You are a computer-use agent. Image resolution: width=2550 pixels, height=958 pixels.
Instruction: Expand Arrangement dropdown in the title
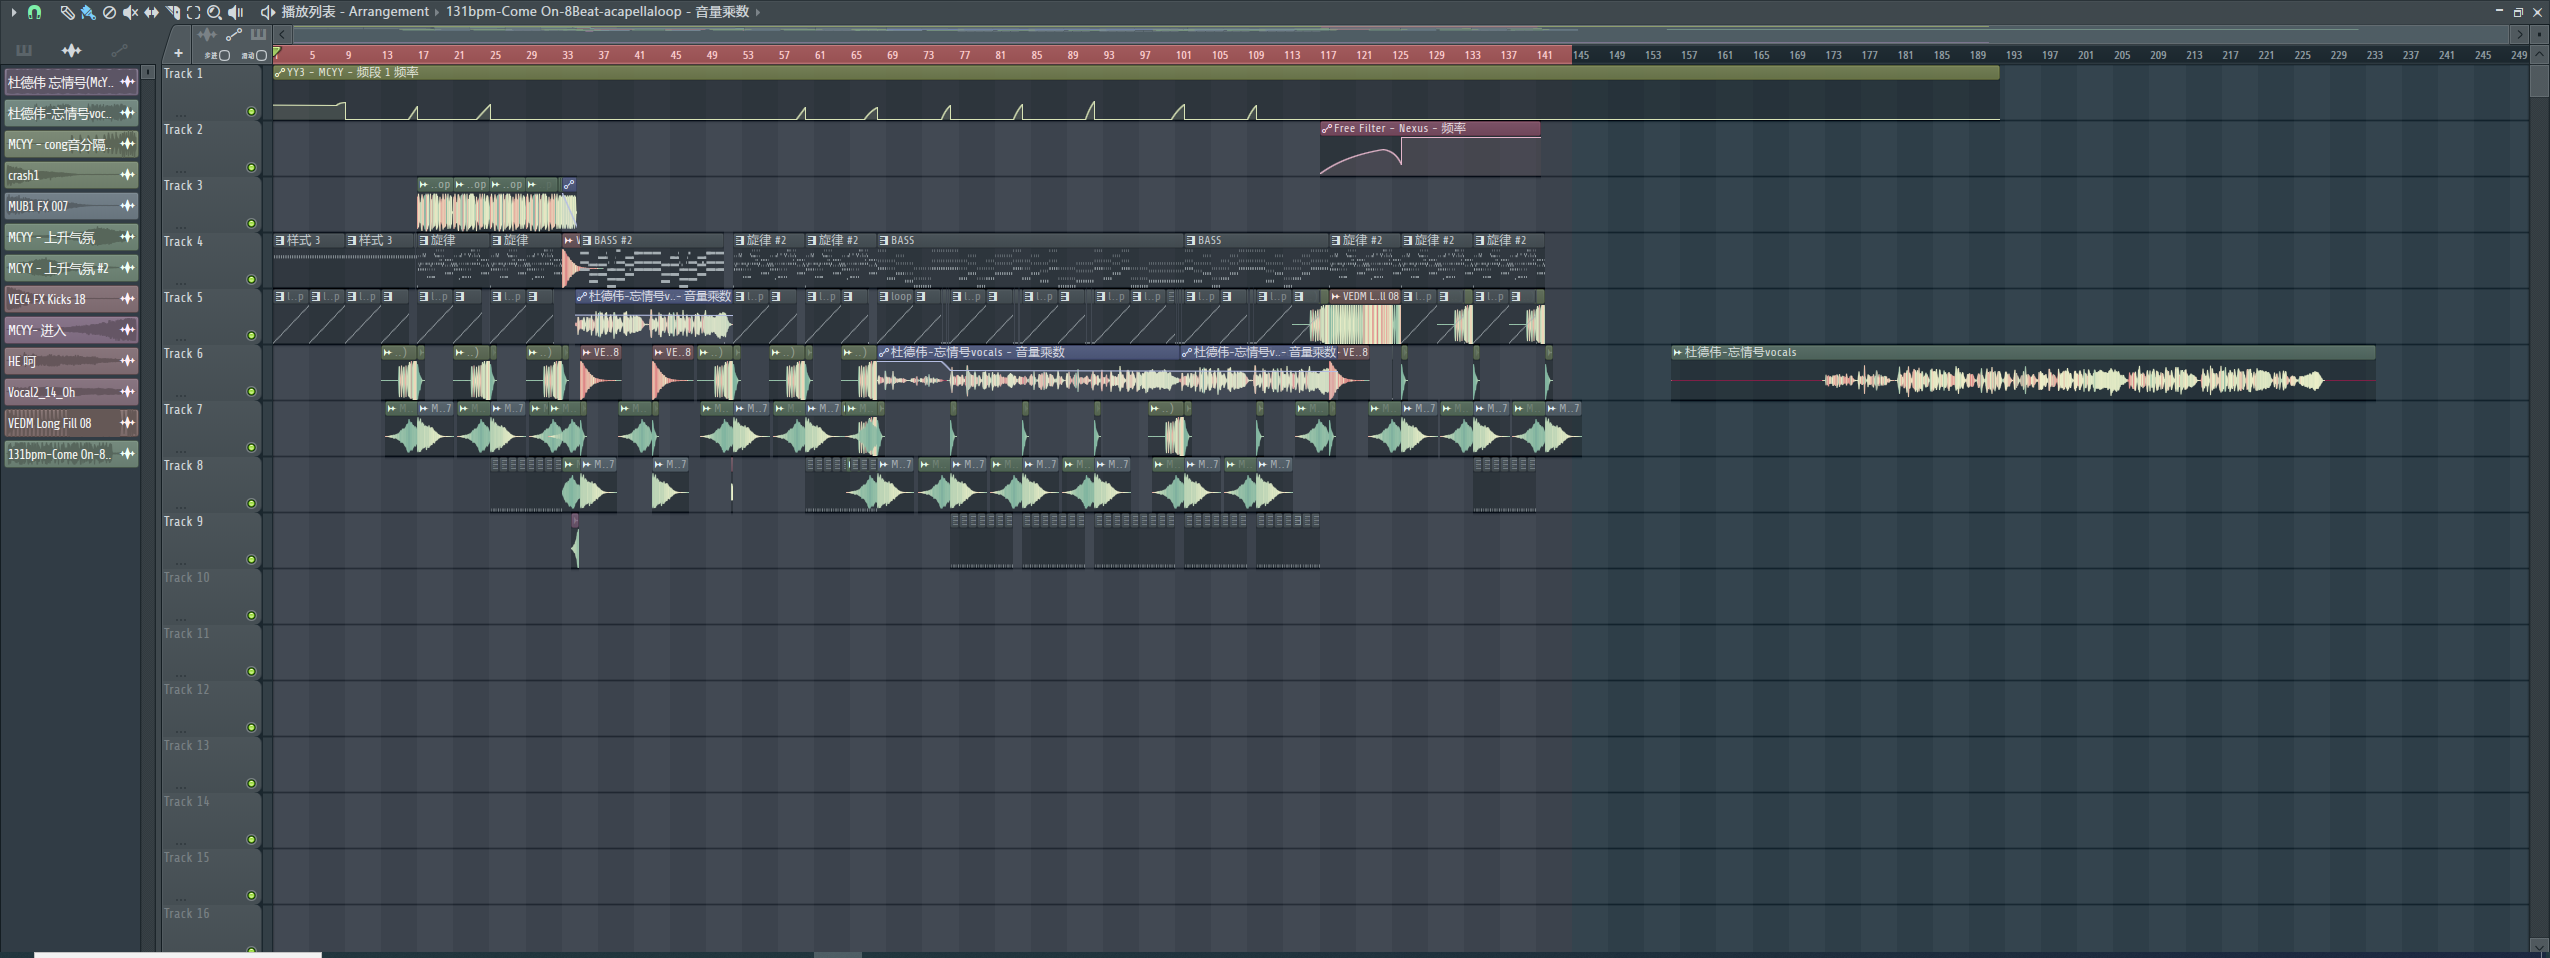436,12
